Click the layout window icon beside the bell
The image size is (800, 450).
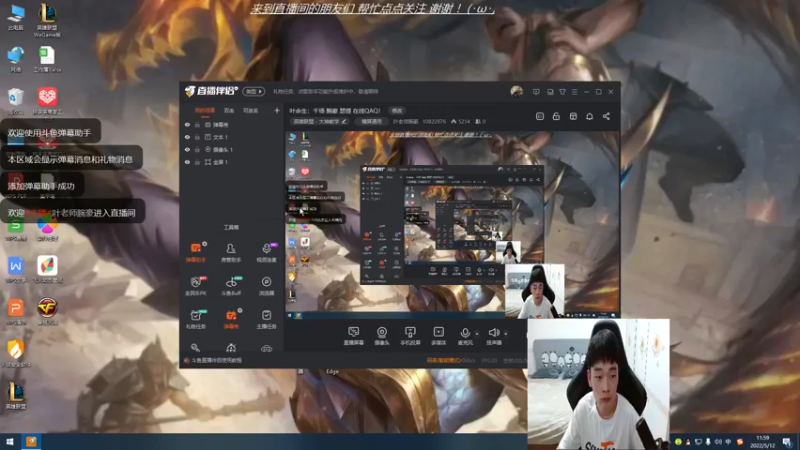click(573, 116)
